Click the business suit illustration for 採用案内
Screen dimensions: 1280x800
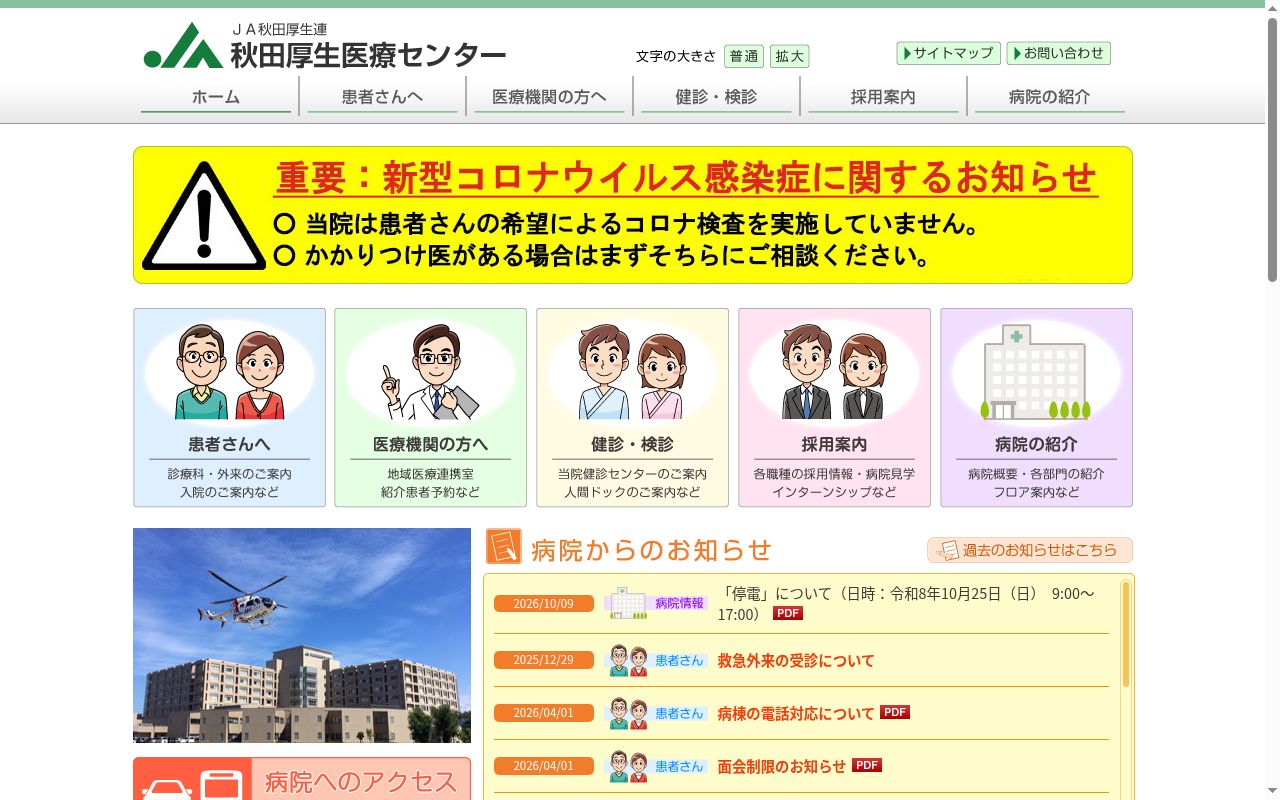[x=834, y=372]
